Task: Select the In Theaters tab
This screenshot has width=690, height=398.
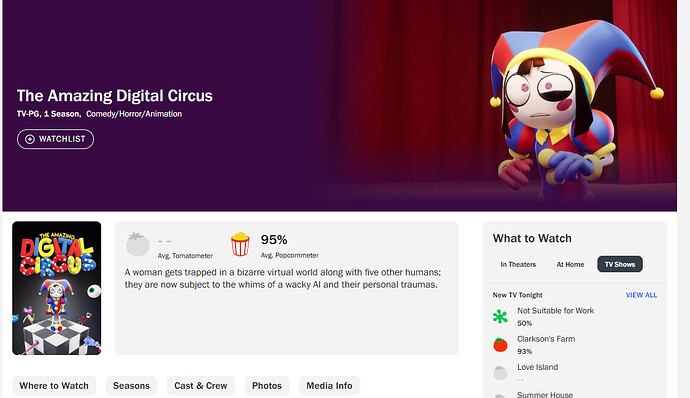Action: pos(518,264)
